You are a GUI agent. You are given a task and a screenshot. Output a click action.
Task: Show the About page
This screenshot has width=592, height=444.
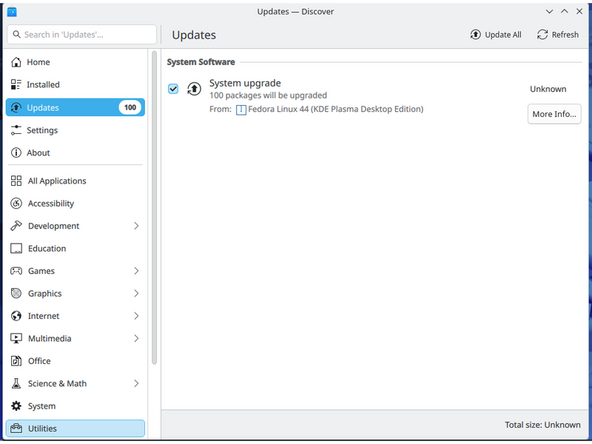pyautogui.click(x=75, y=153)
